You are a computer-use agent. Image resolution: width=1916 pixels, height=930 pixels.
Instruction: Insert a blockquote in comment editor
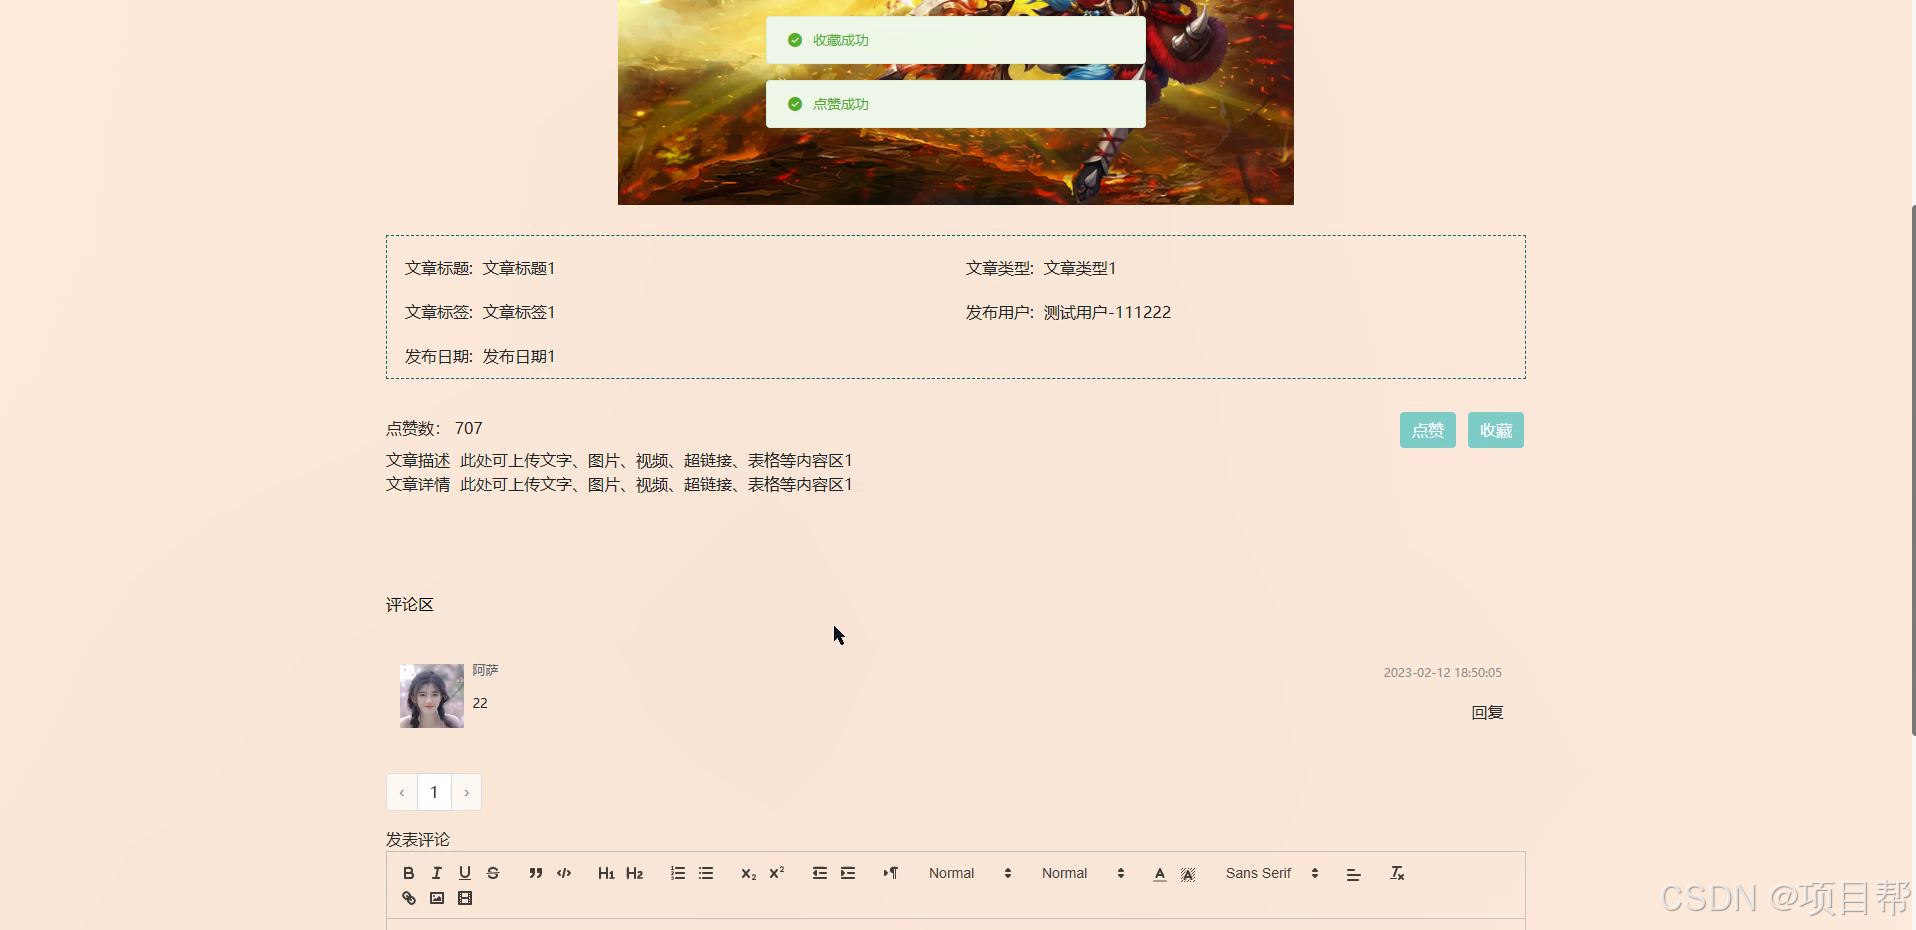[x=536, y=873]
